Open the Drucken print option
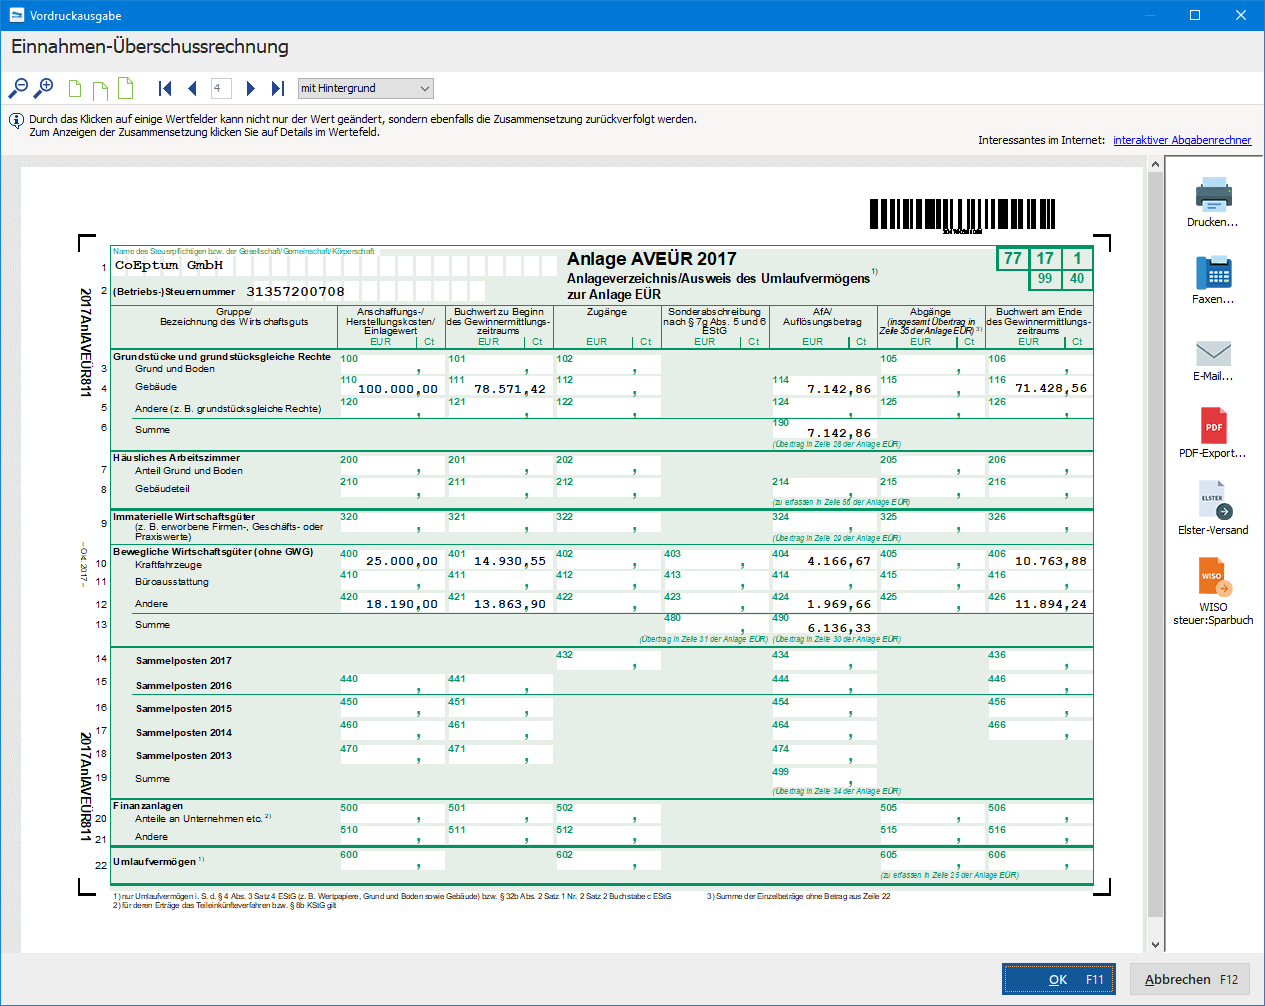 (1213, 201)
